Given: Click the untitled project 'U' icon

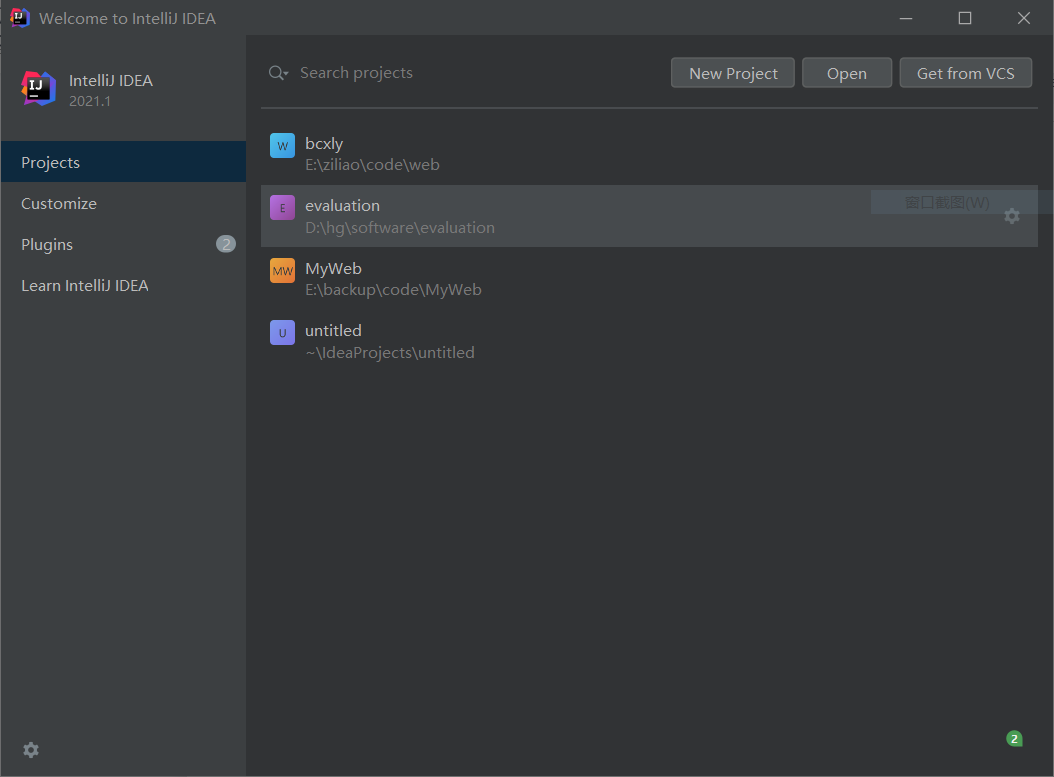Looking at the screenshot, I should point(282,332).
